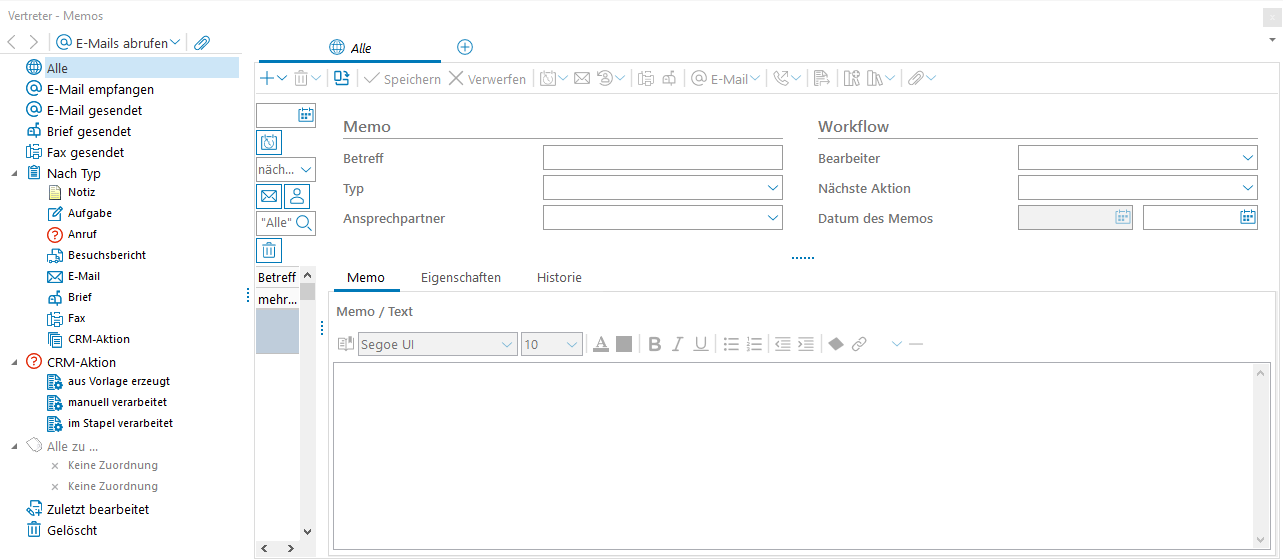This screenshot has height=560, width=1283.
Task: Switch to the Eigenschaften tab
Action: [x=461, y=277]
